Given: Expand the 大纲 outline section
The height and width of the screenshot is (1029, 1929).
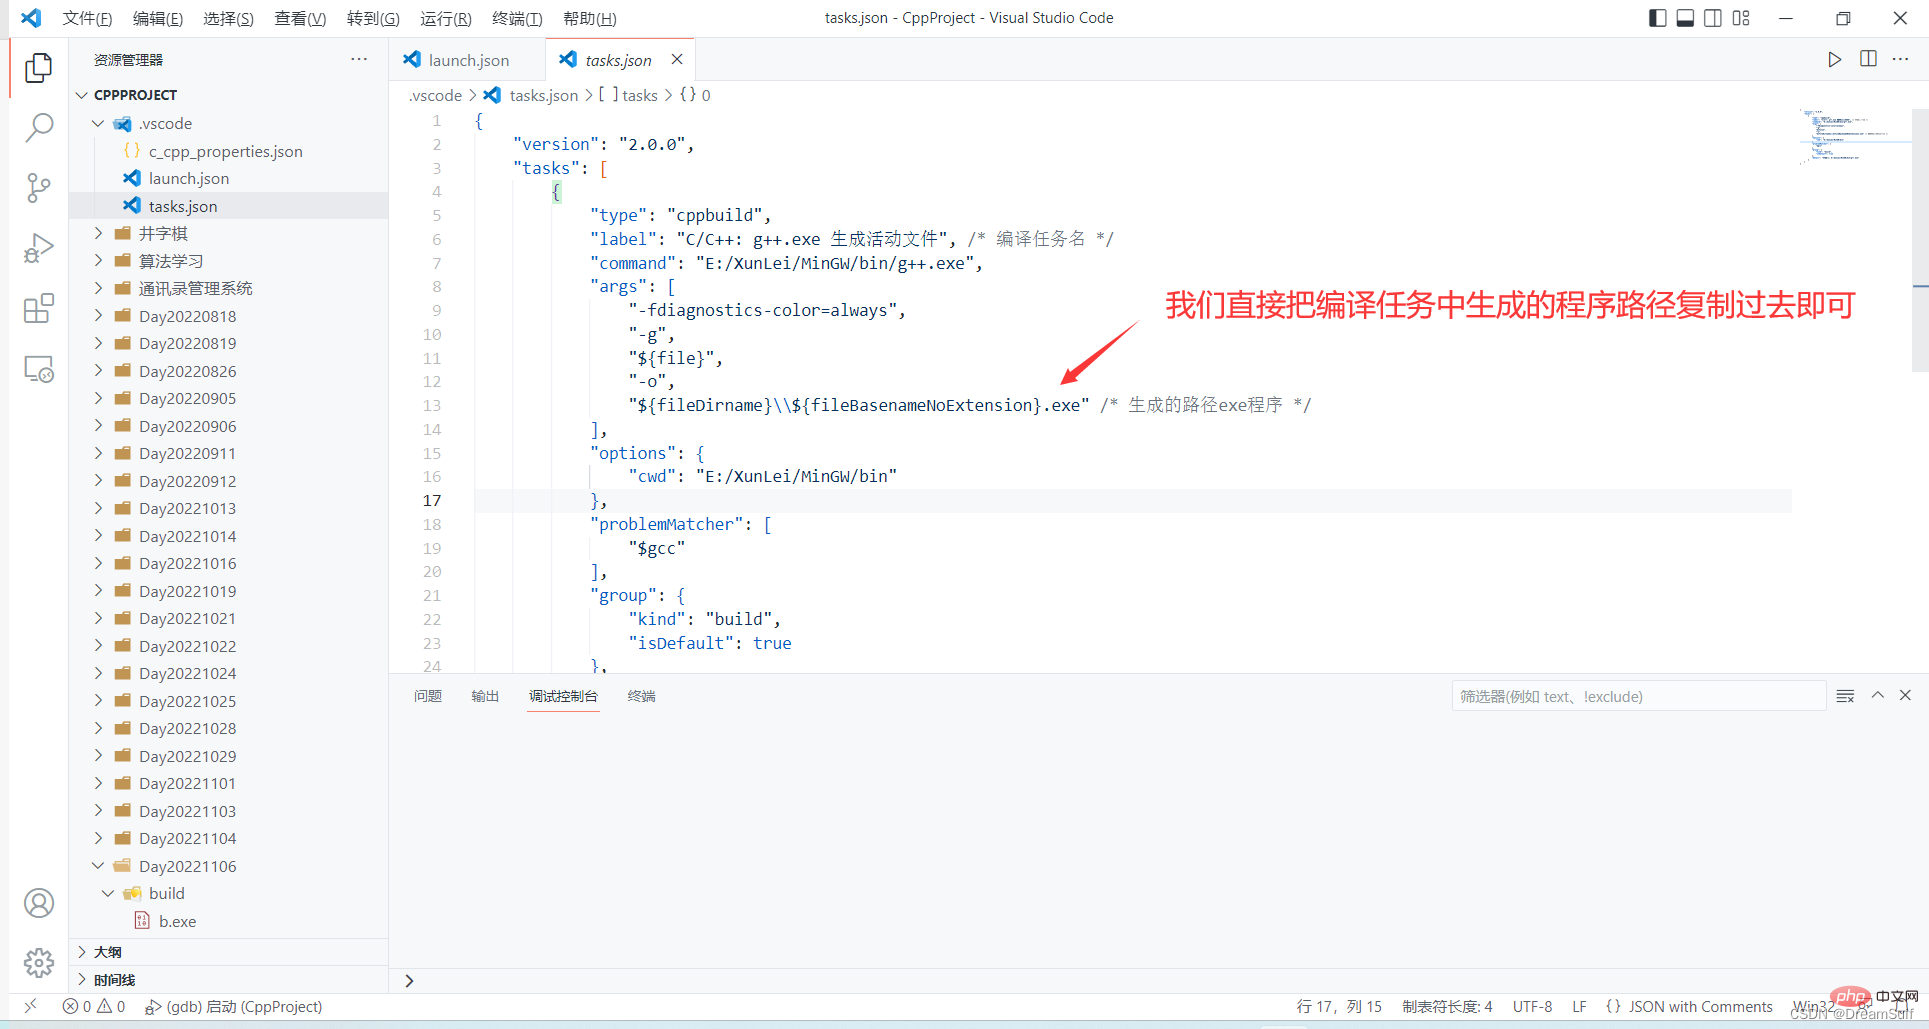Looking at the screenshot, I should coord(108,952).
